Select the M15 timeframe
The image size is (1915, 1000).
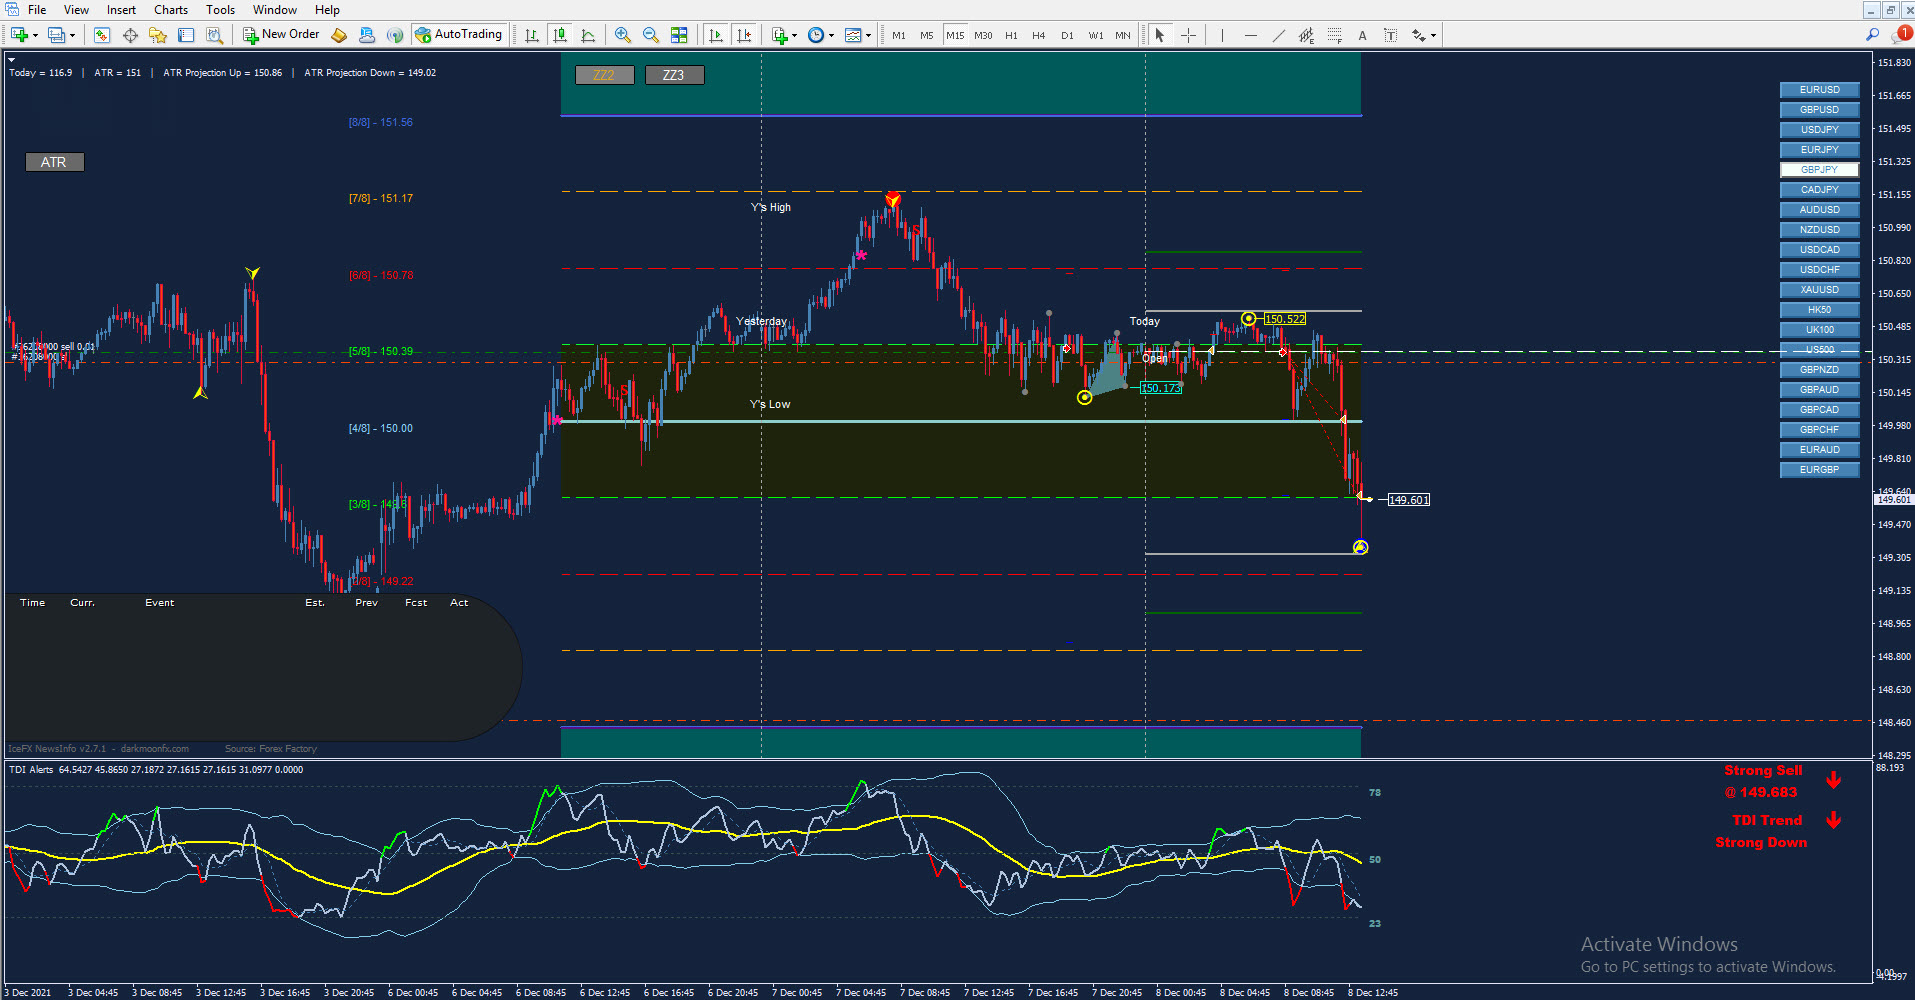point(955,35)
